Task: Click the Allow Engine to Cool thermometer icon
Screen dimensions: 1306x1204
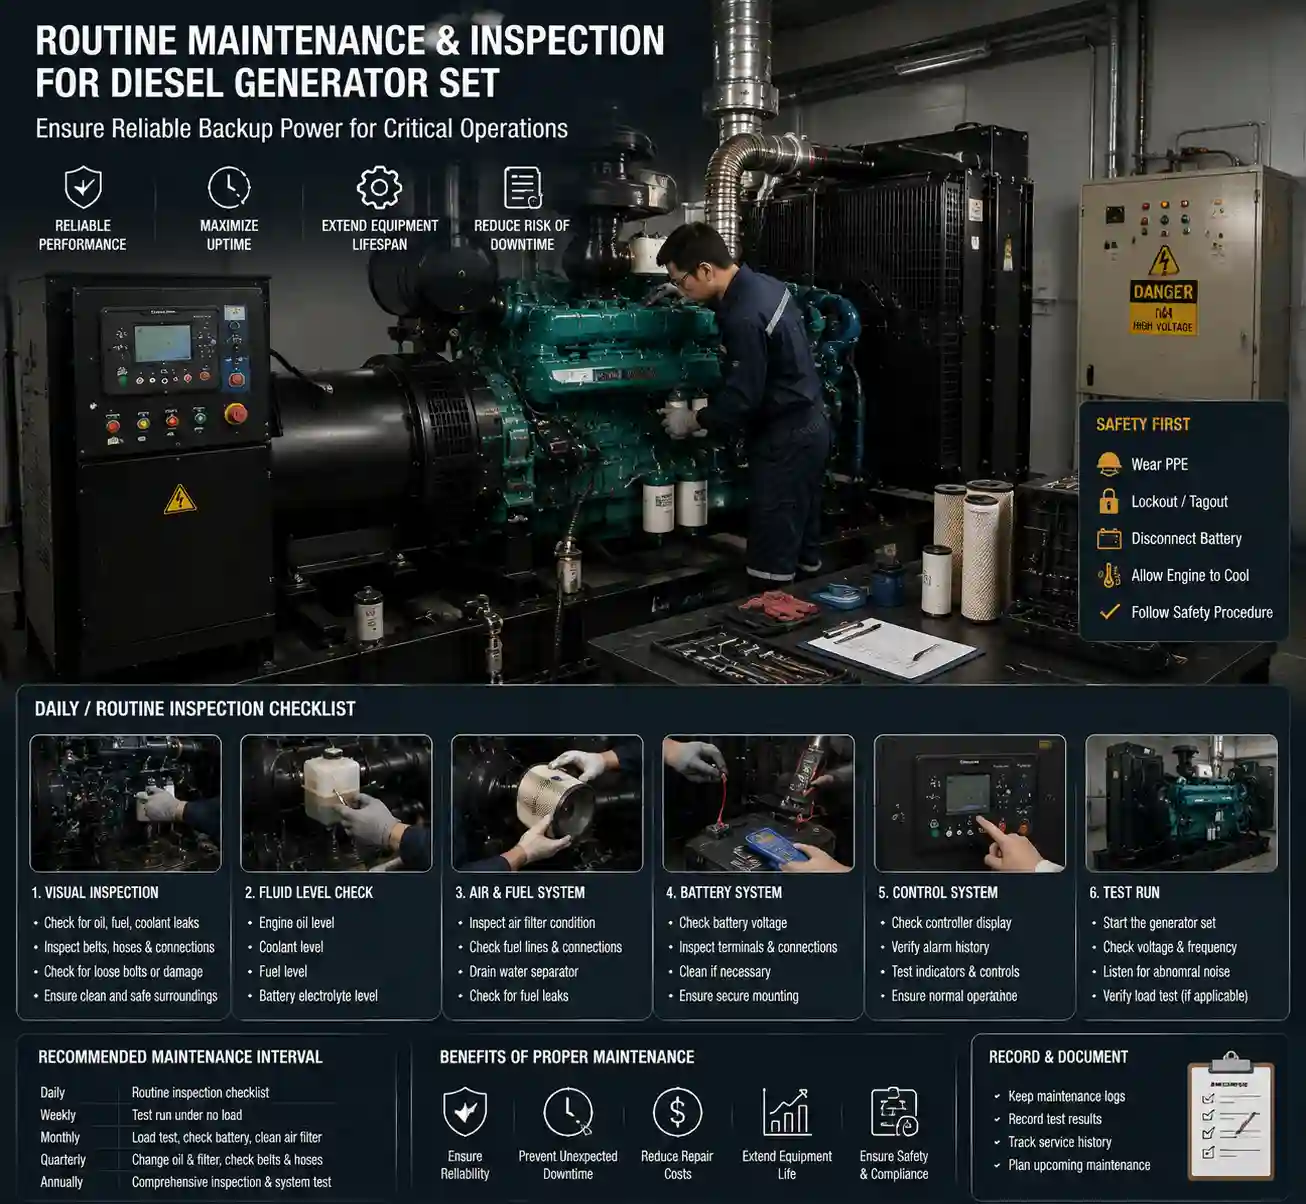Action: [x=1109, y=575]
